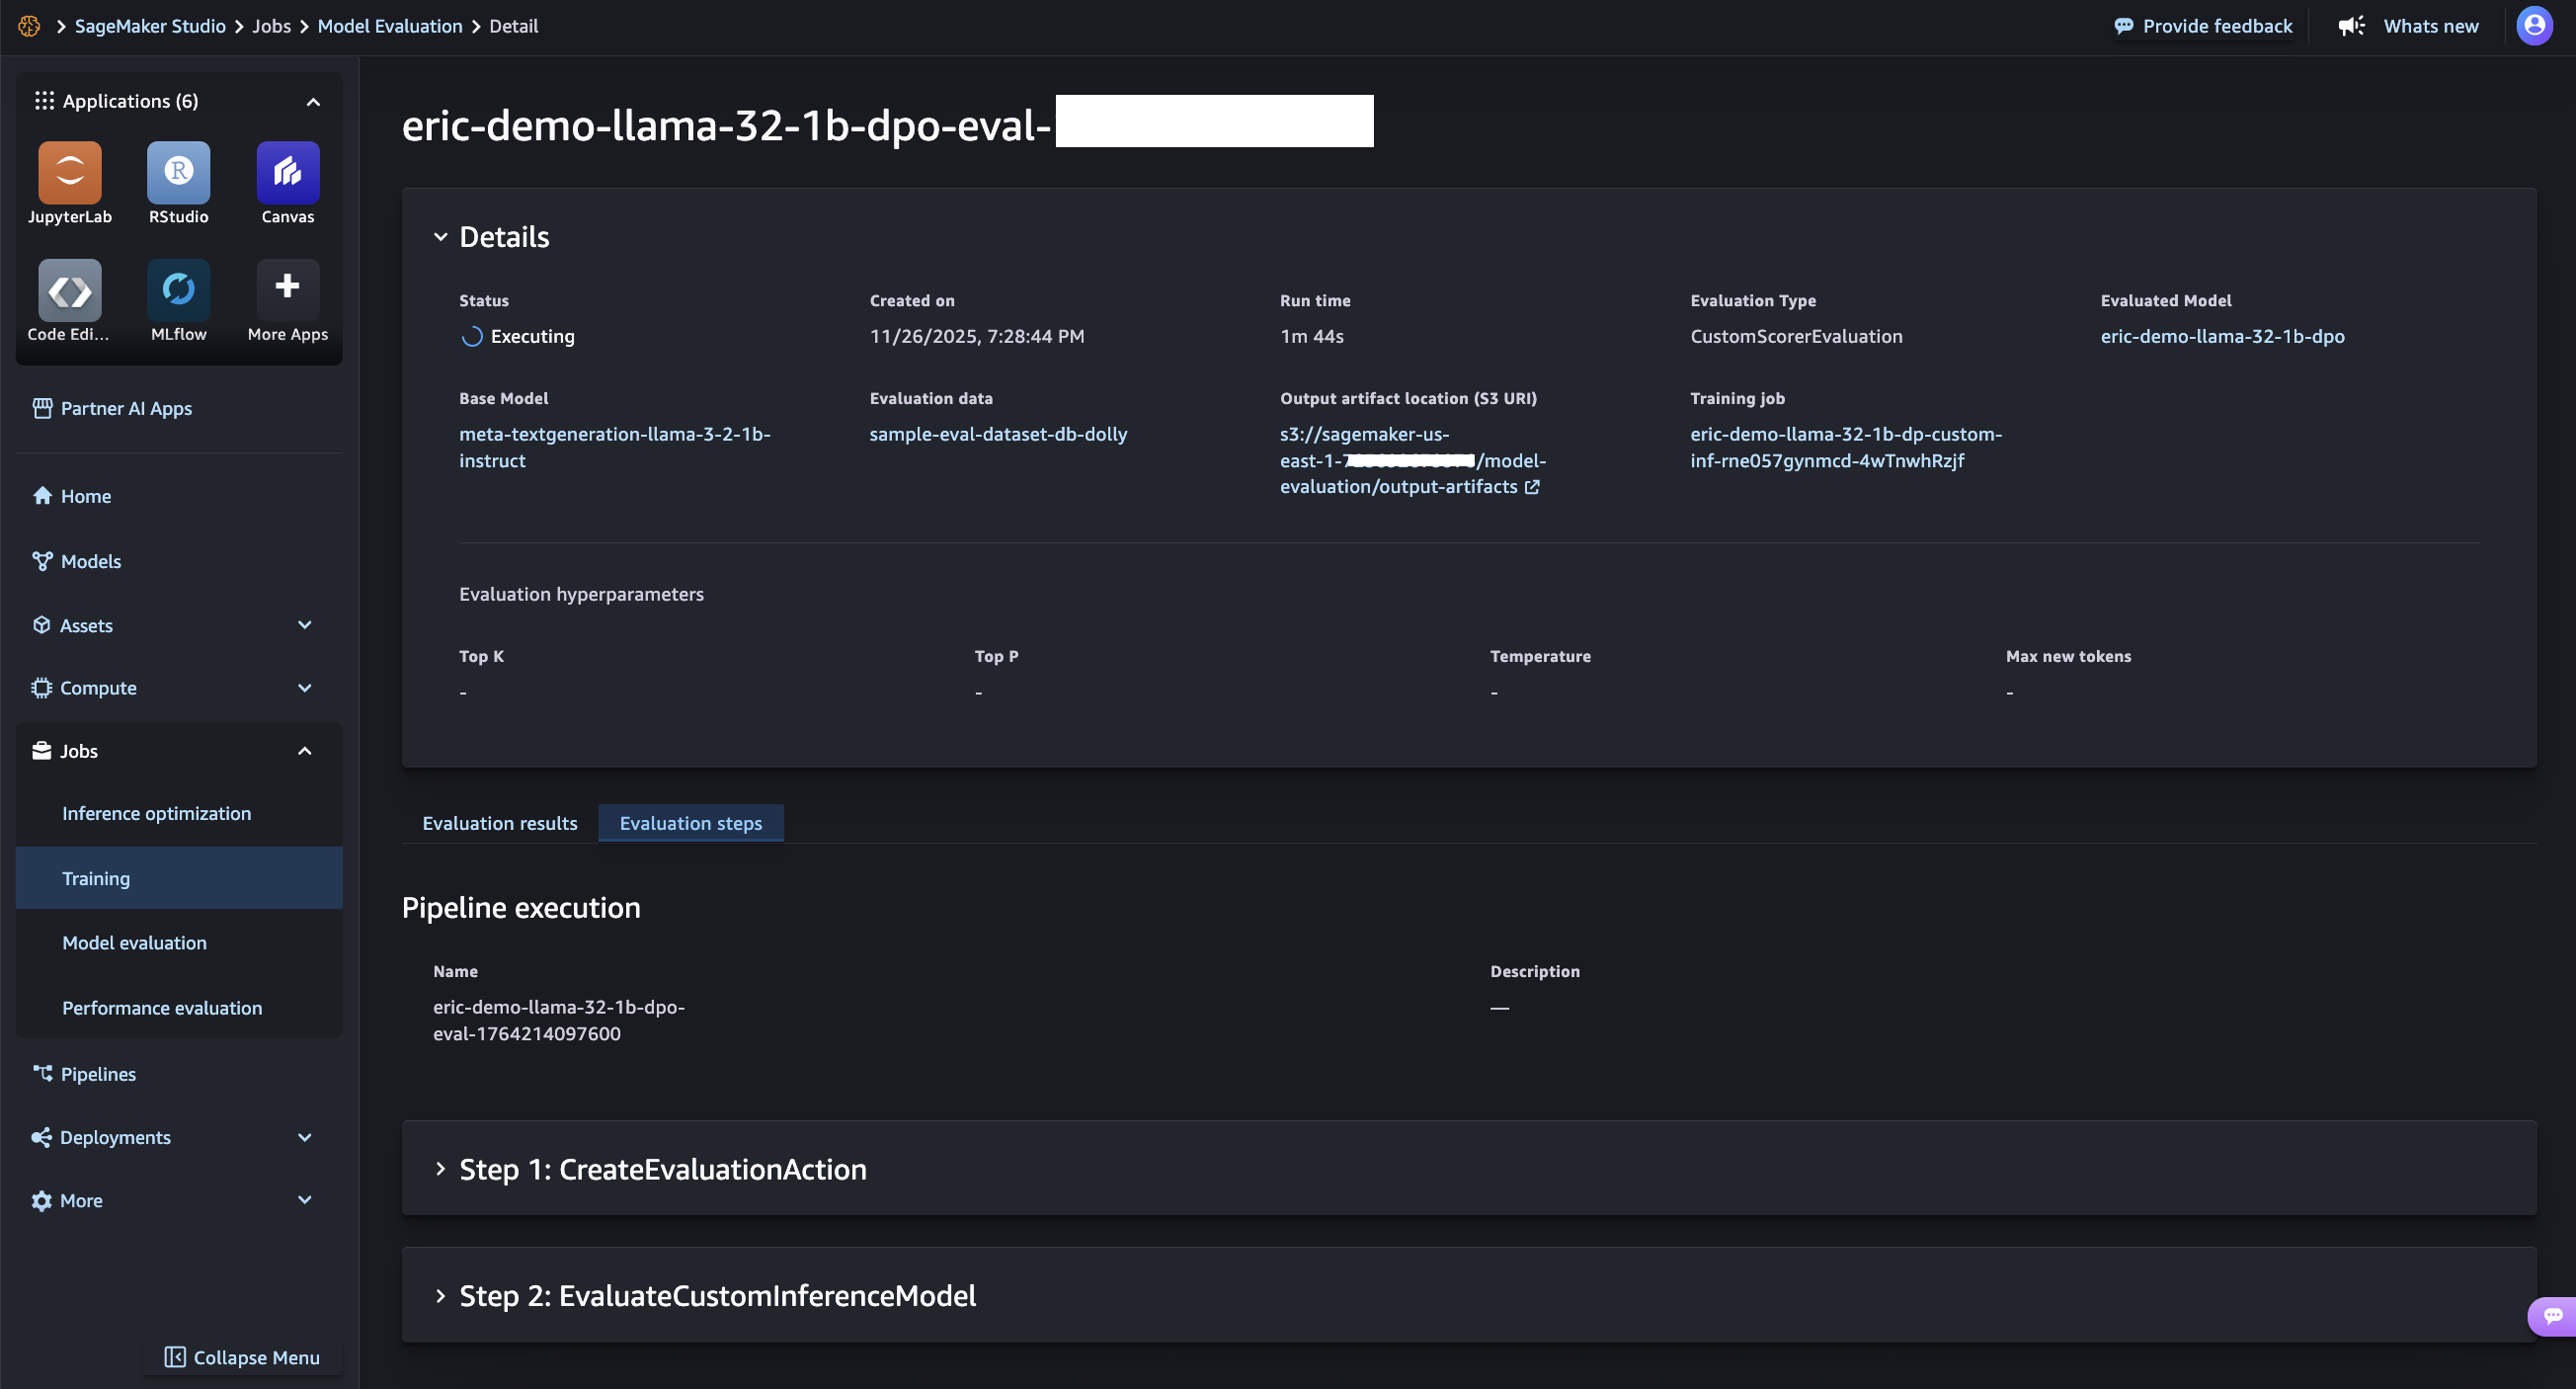
Task: Click the Executing status spinner icon
Action: tap(472, 337)
